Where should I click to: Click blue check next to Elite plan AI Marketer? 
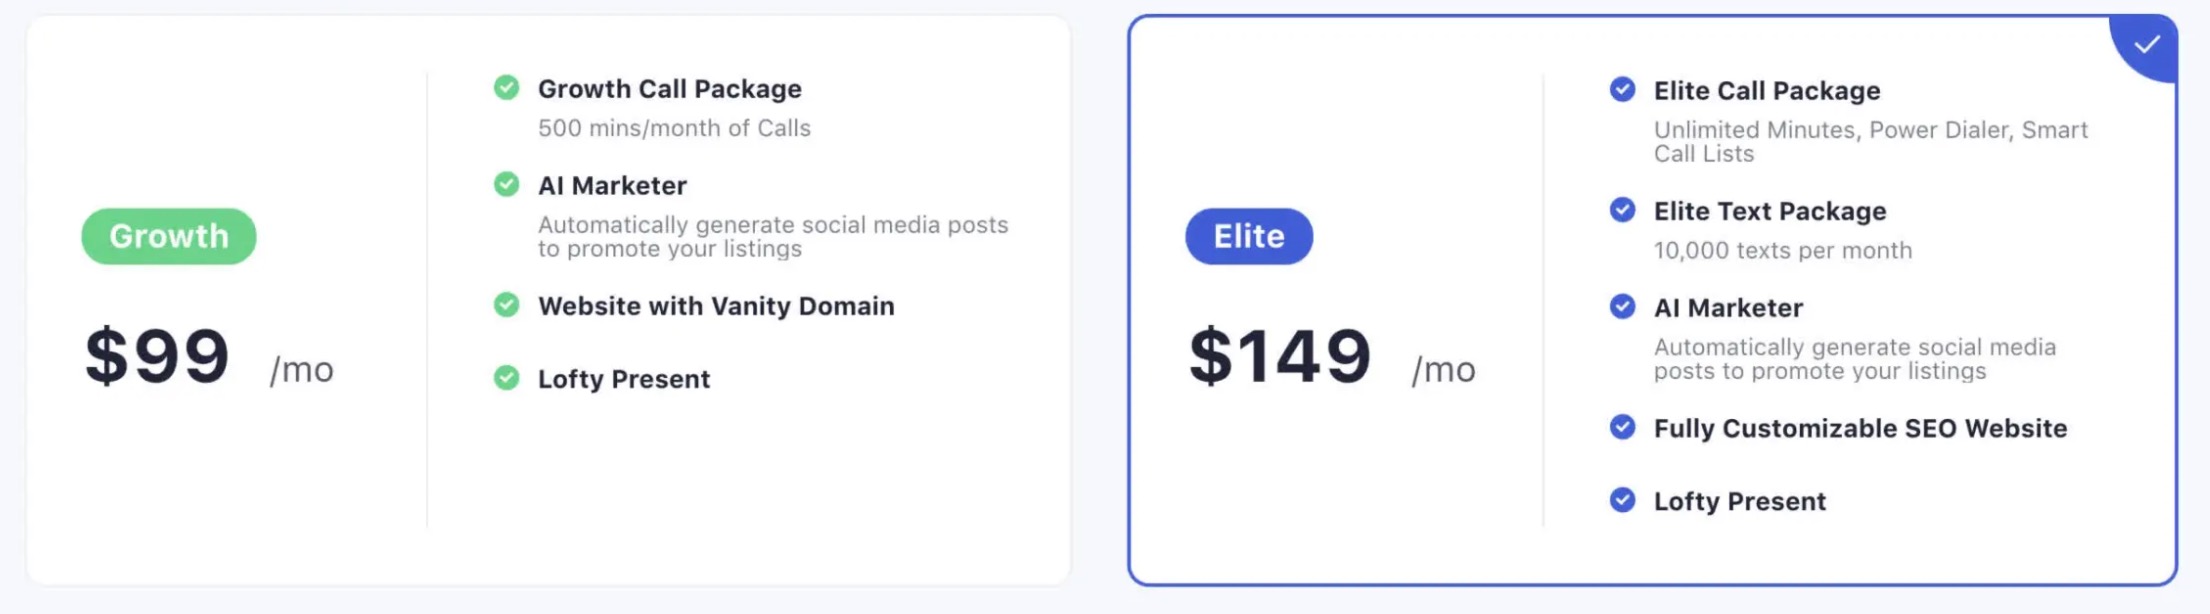pyautogui.click(x=1623, y=306)
